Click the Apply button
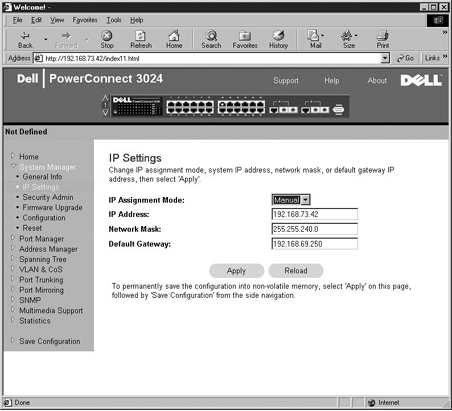The image size is (452, 411). point(236,271)
